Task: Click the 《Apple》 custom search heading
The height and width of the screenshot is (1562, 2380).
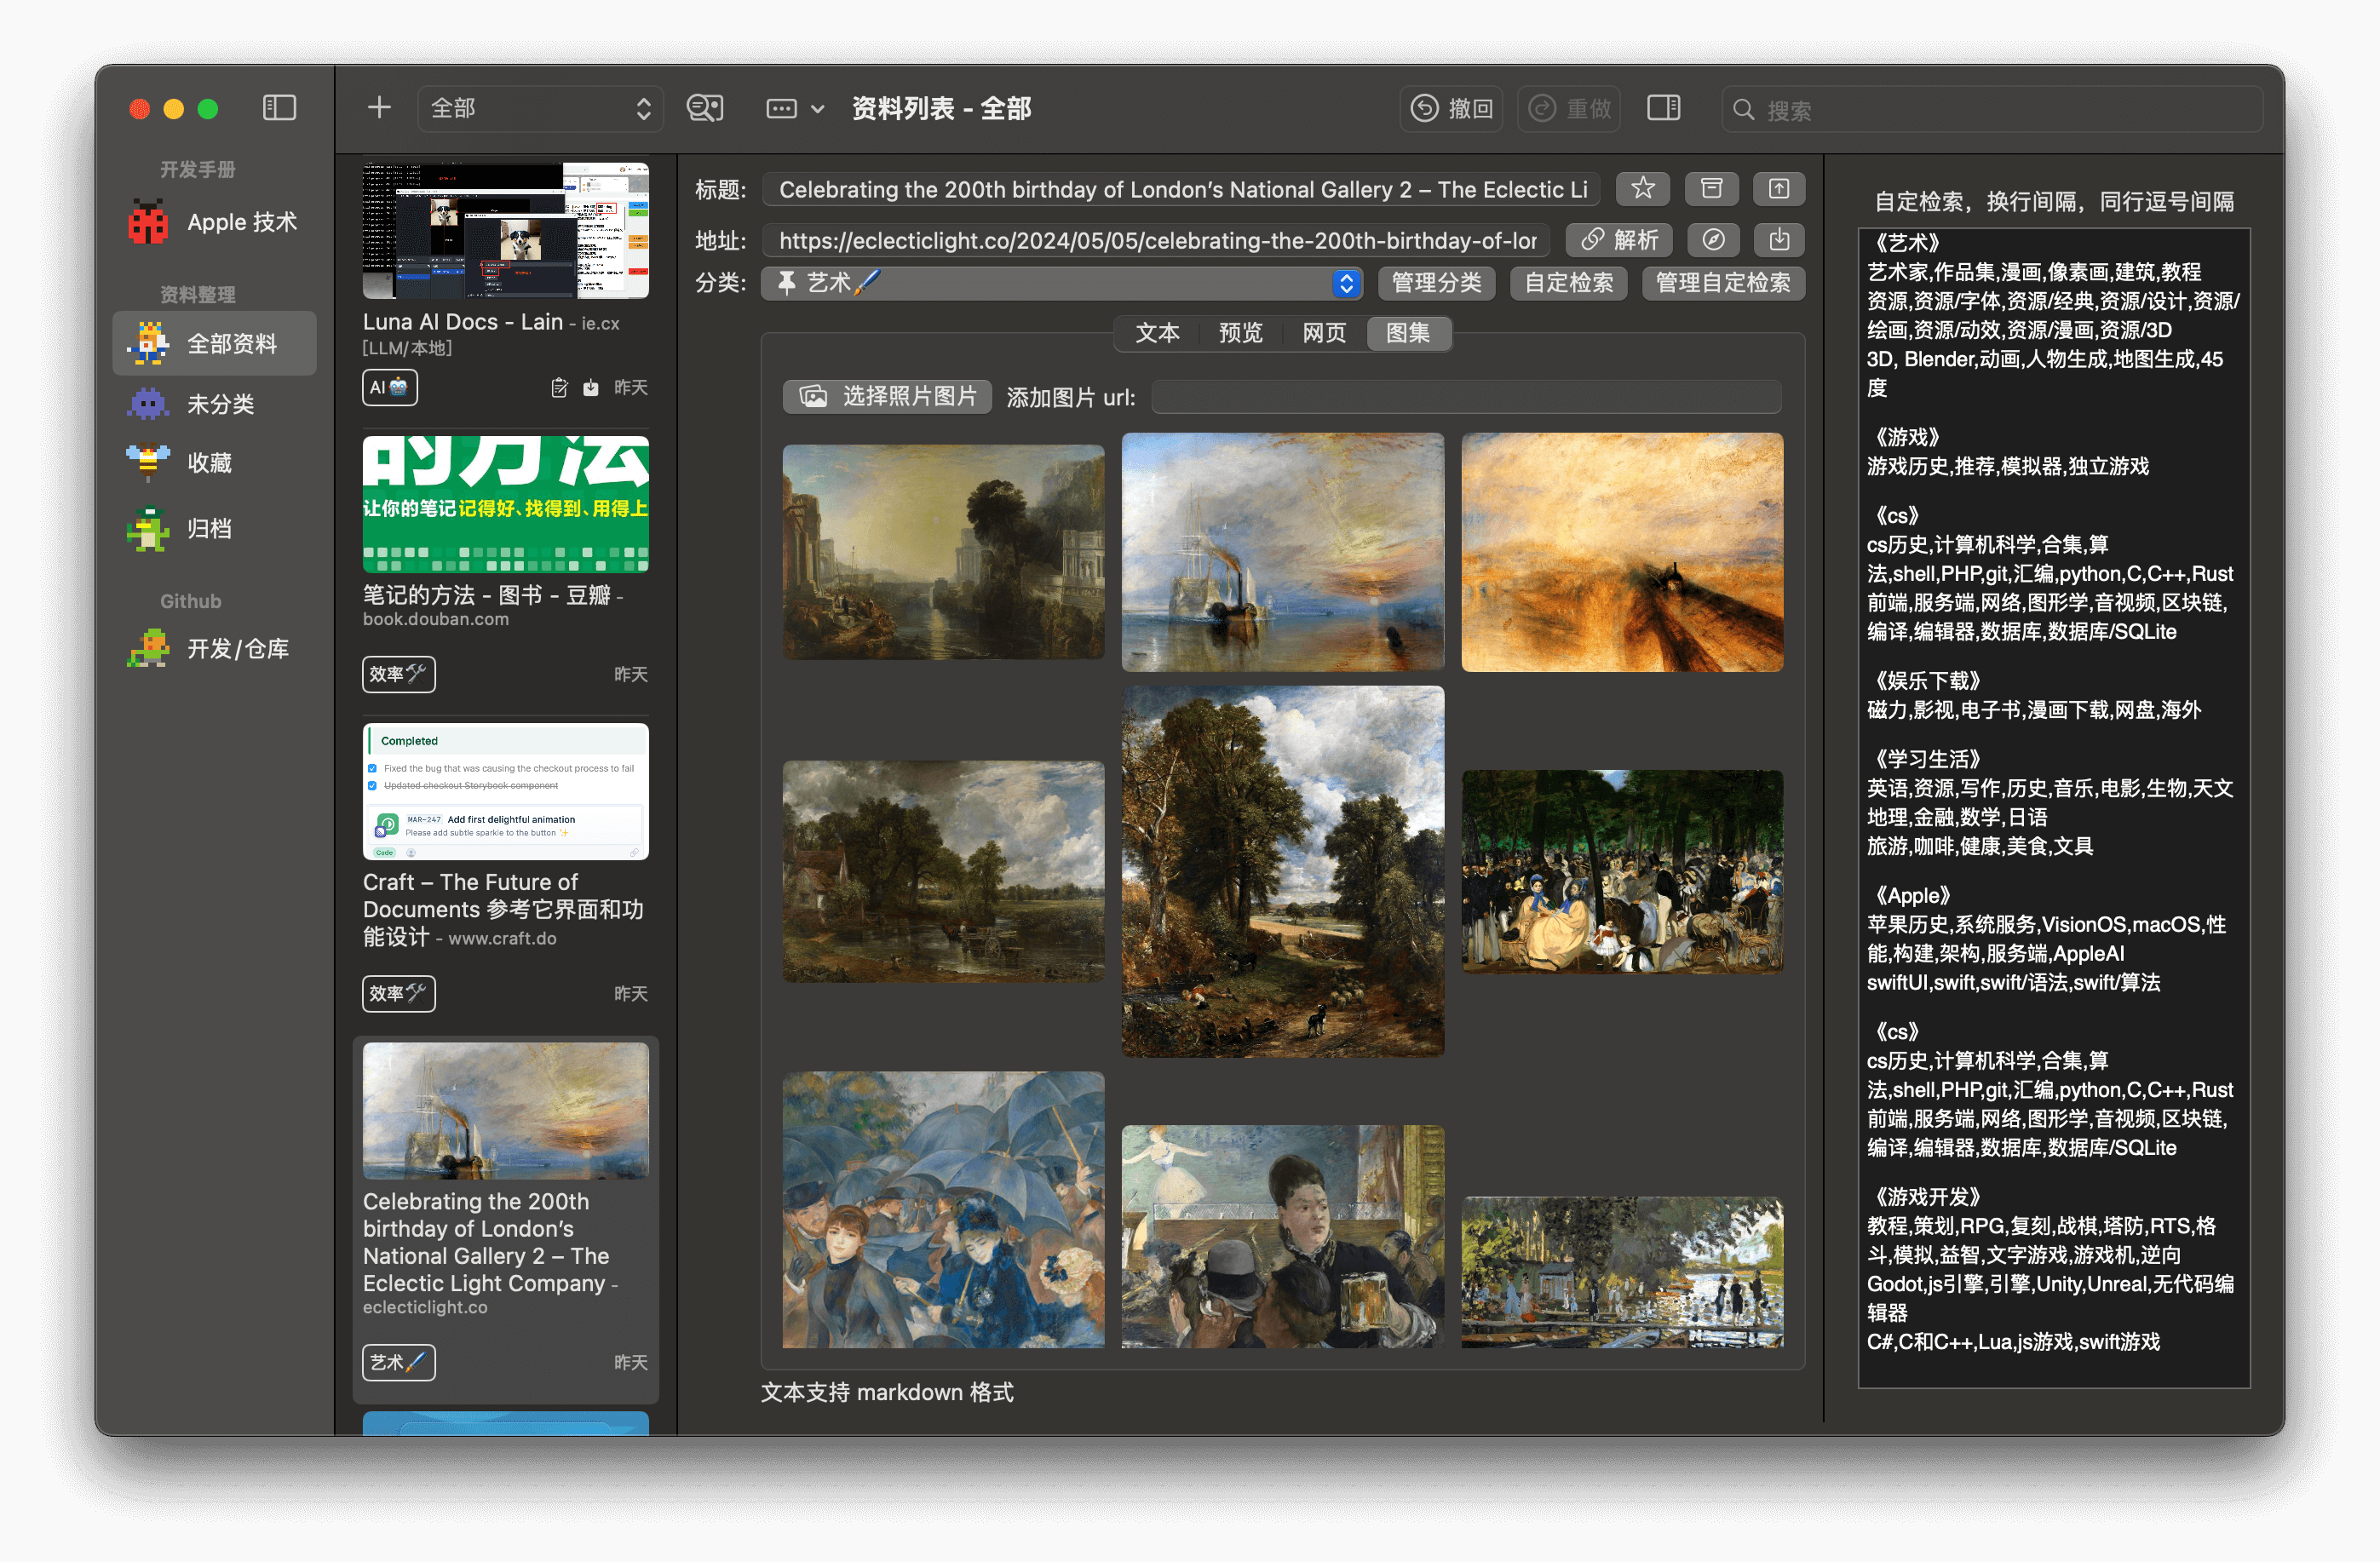Action: pos(1914,895)
